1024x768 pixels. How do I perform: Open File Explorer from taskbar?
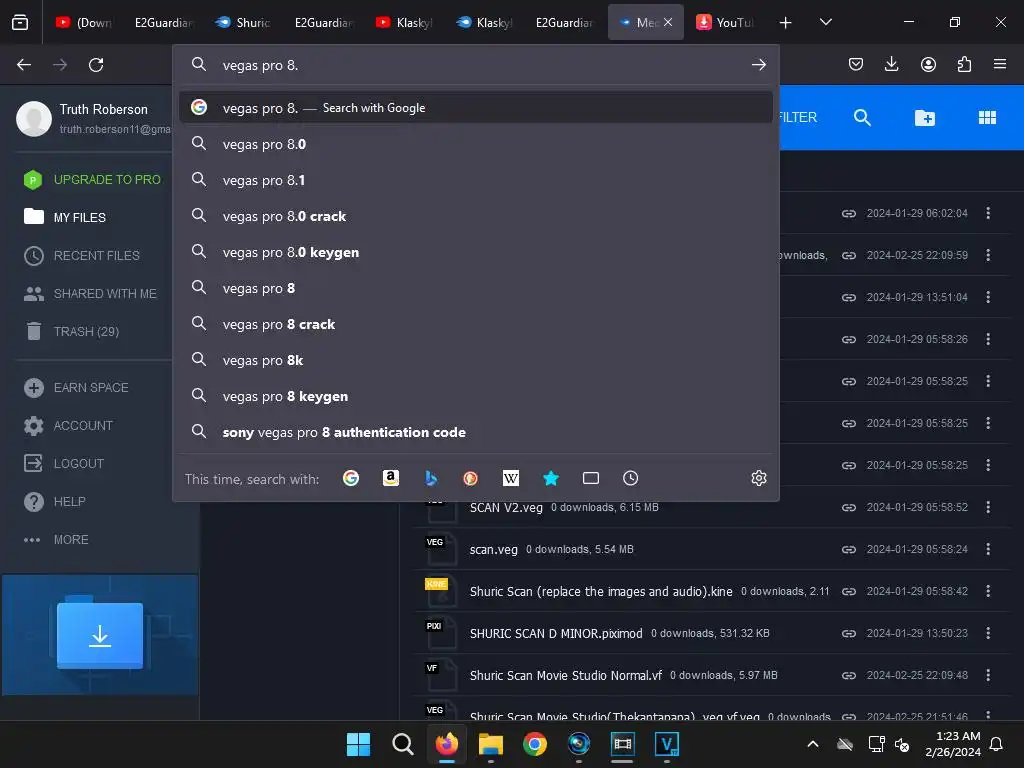(490, 744)
